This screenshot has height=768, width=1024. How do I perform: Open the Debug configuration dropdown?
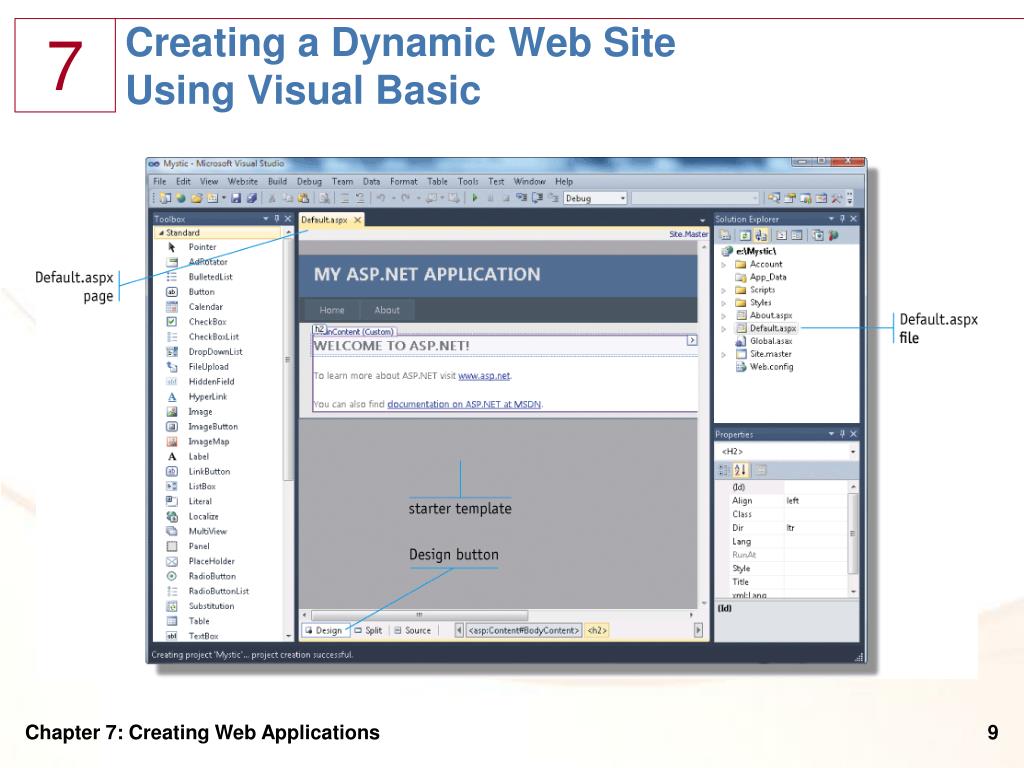[x=622, y=198]
